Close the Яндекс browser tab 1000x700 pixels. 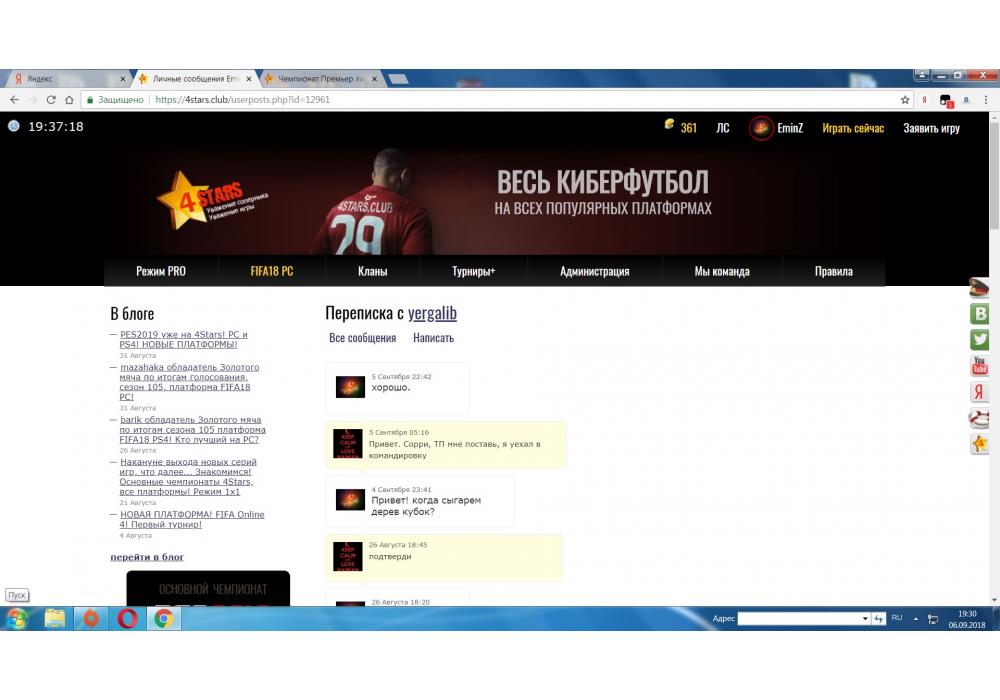click(122, 79)
